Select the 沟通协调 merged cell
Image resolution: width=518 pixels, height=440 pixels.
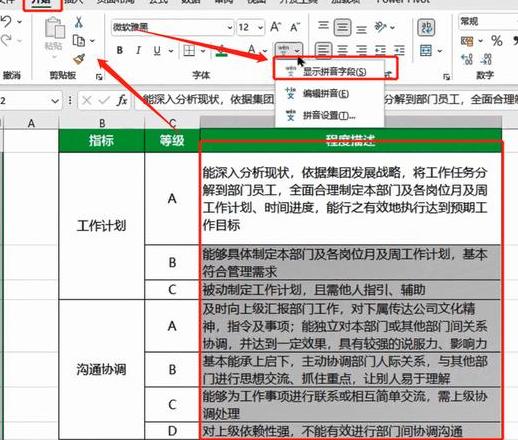(x=102, y=370)
